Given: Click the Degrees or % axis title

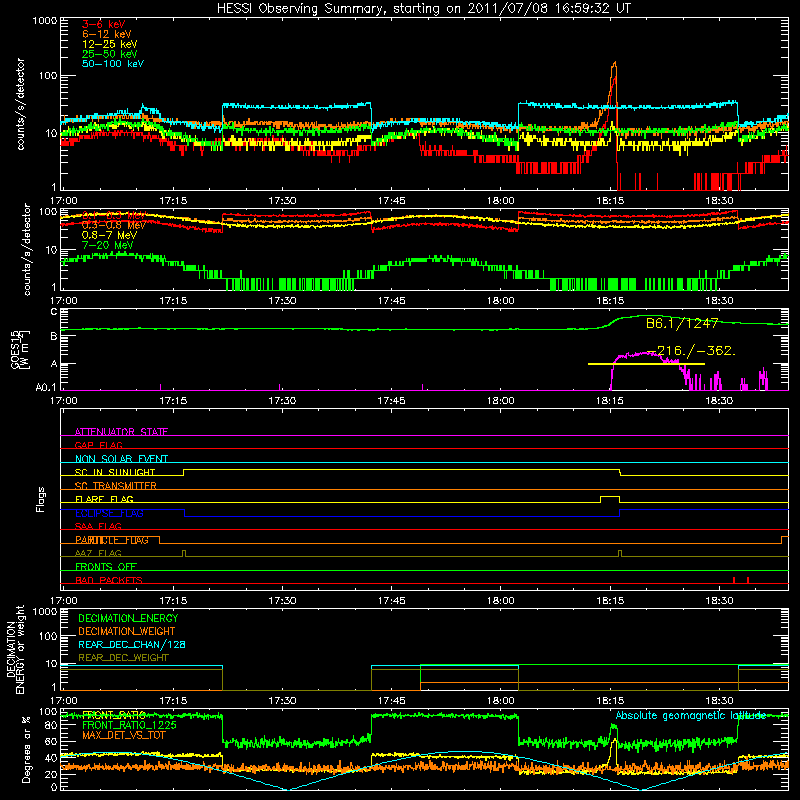Looking at the screenshot, I should tap(26, 749).
